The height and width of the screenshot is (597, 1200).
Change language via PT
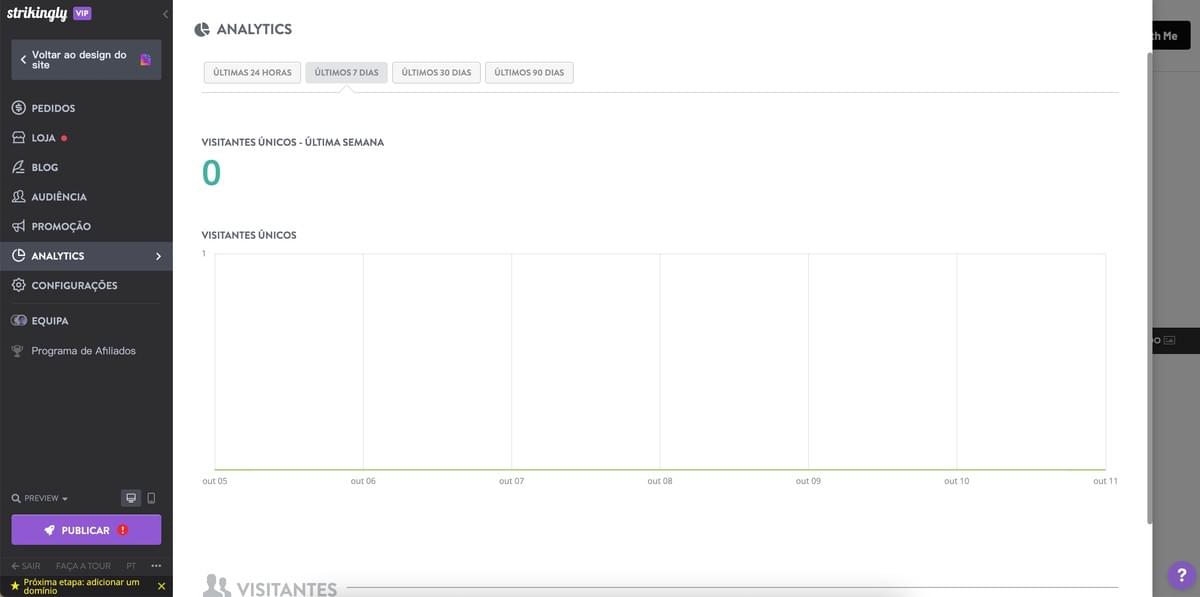(x=131, y=566)
